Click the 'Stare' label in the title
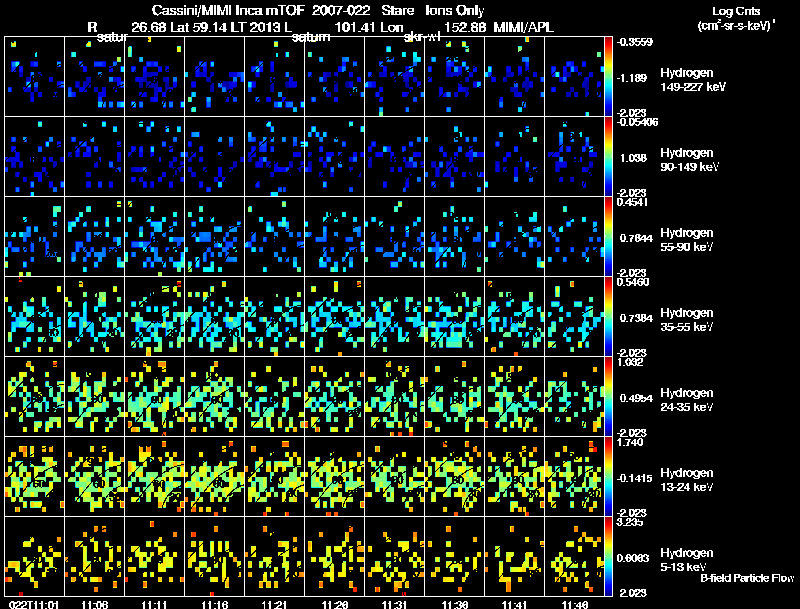Screen dimensions: 800x609 398,10
